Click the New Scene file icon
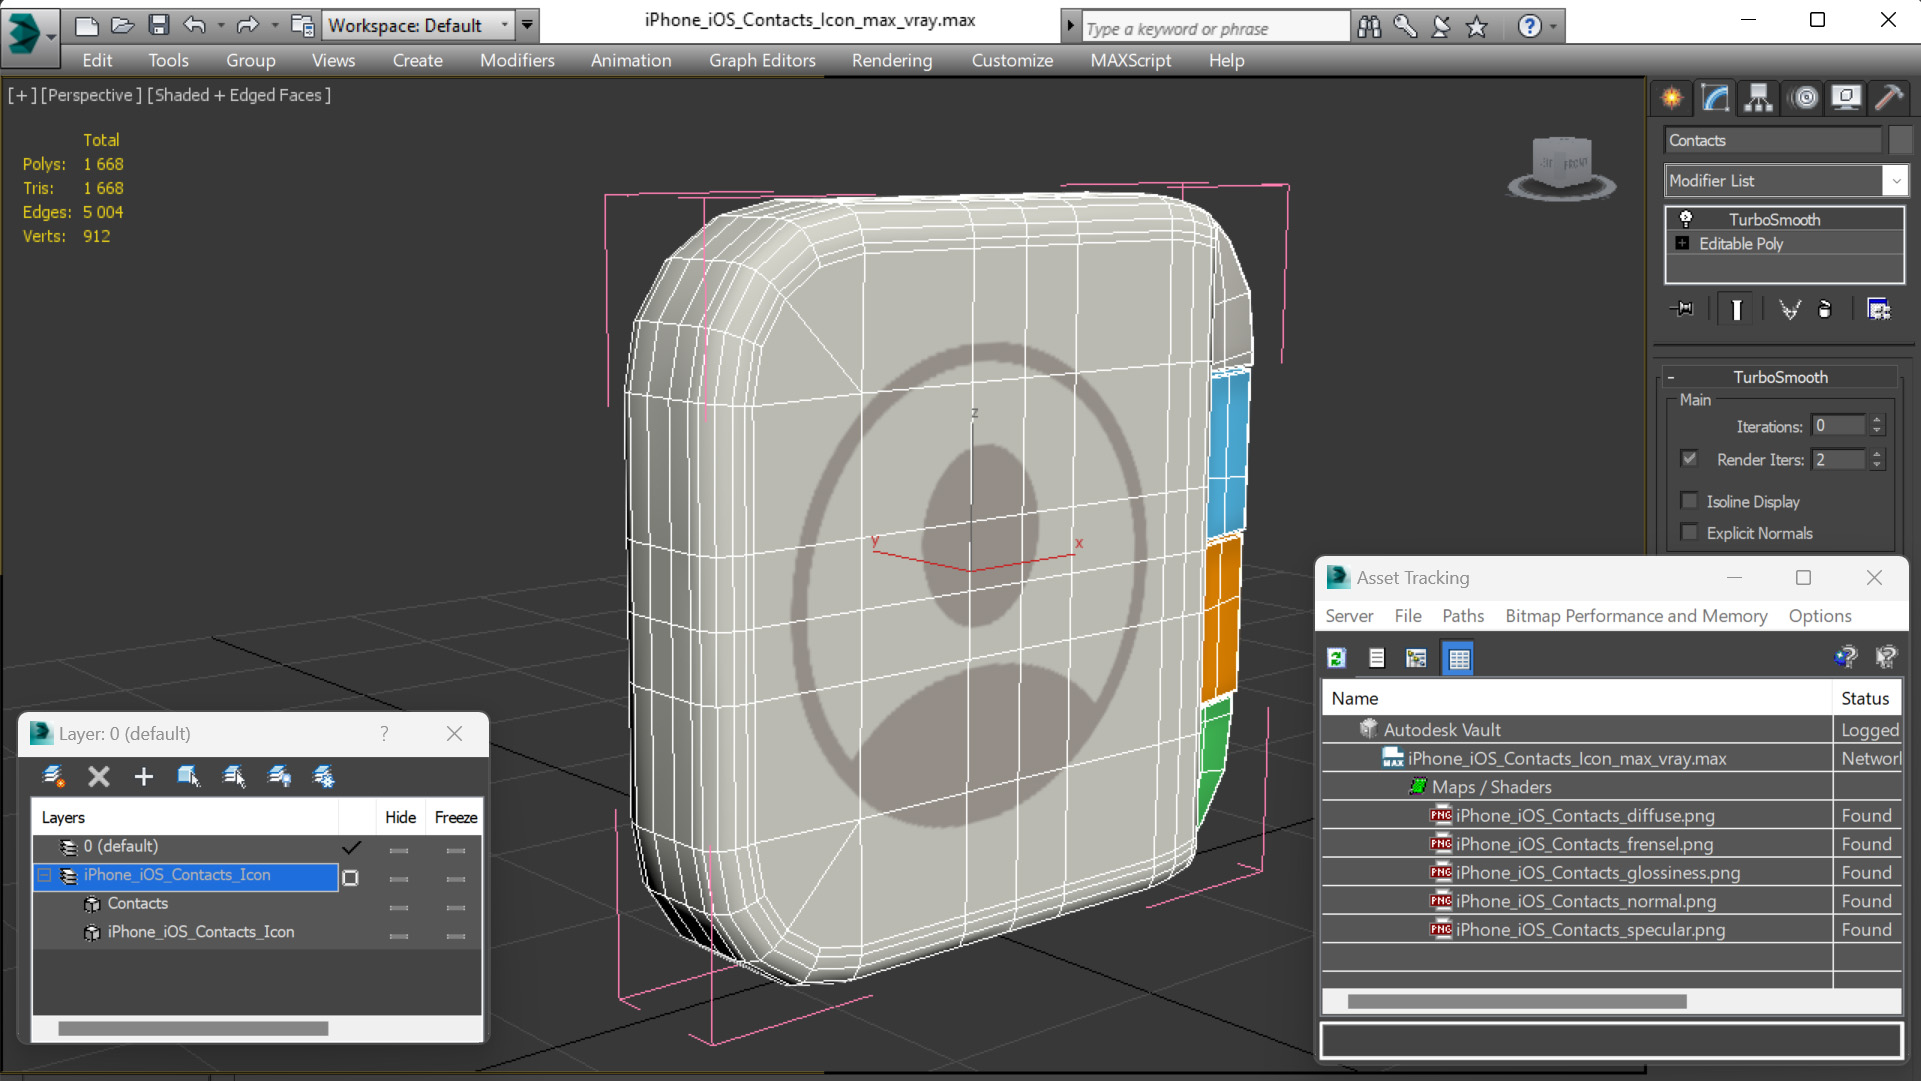This screenshot has height=1081, width=1921. tap(87, 25)
